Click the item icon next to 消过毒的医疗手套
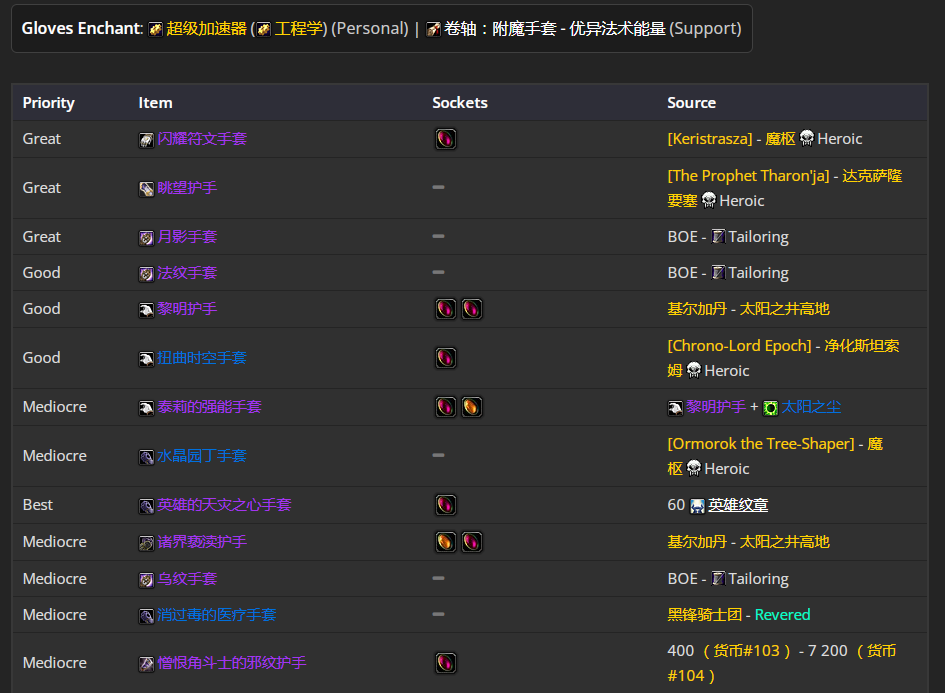Screen dimensions: 945x693 (x=146, y=616)
